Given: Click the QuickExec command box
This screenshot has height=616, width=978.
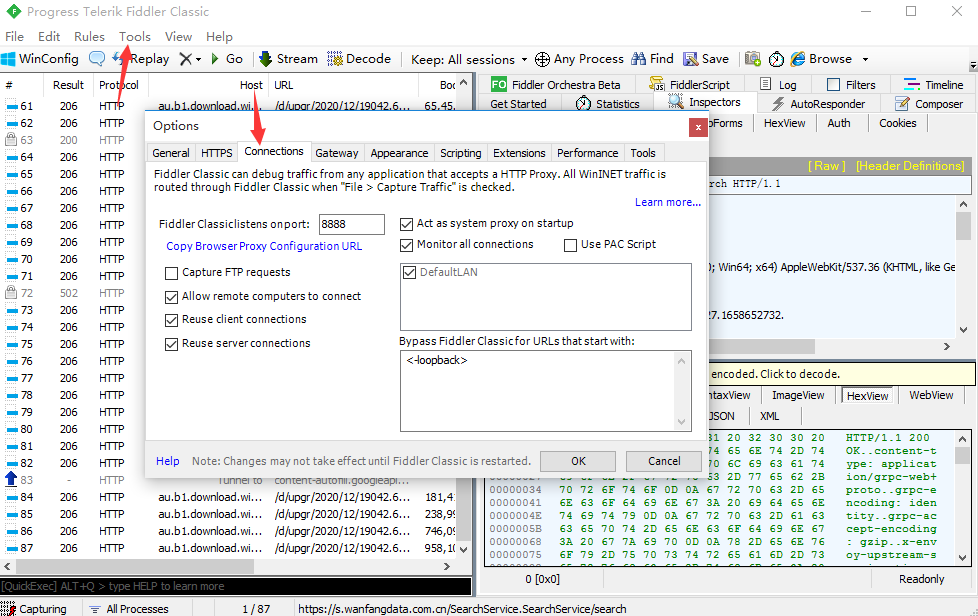Looking at the screenshot, I should [x=236, y=586].
